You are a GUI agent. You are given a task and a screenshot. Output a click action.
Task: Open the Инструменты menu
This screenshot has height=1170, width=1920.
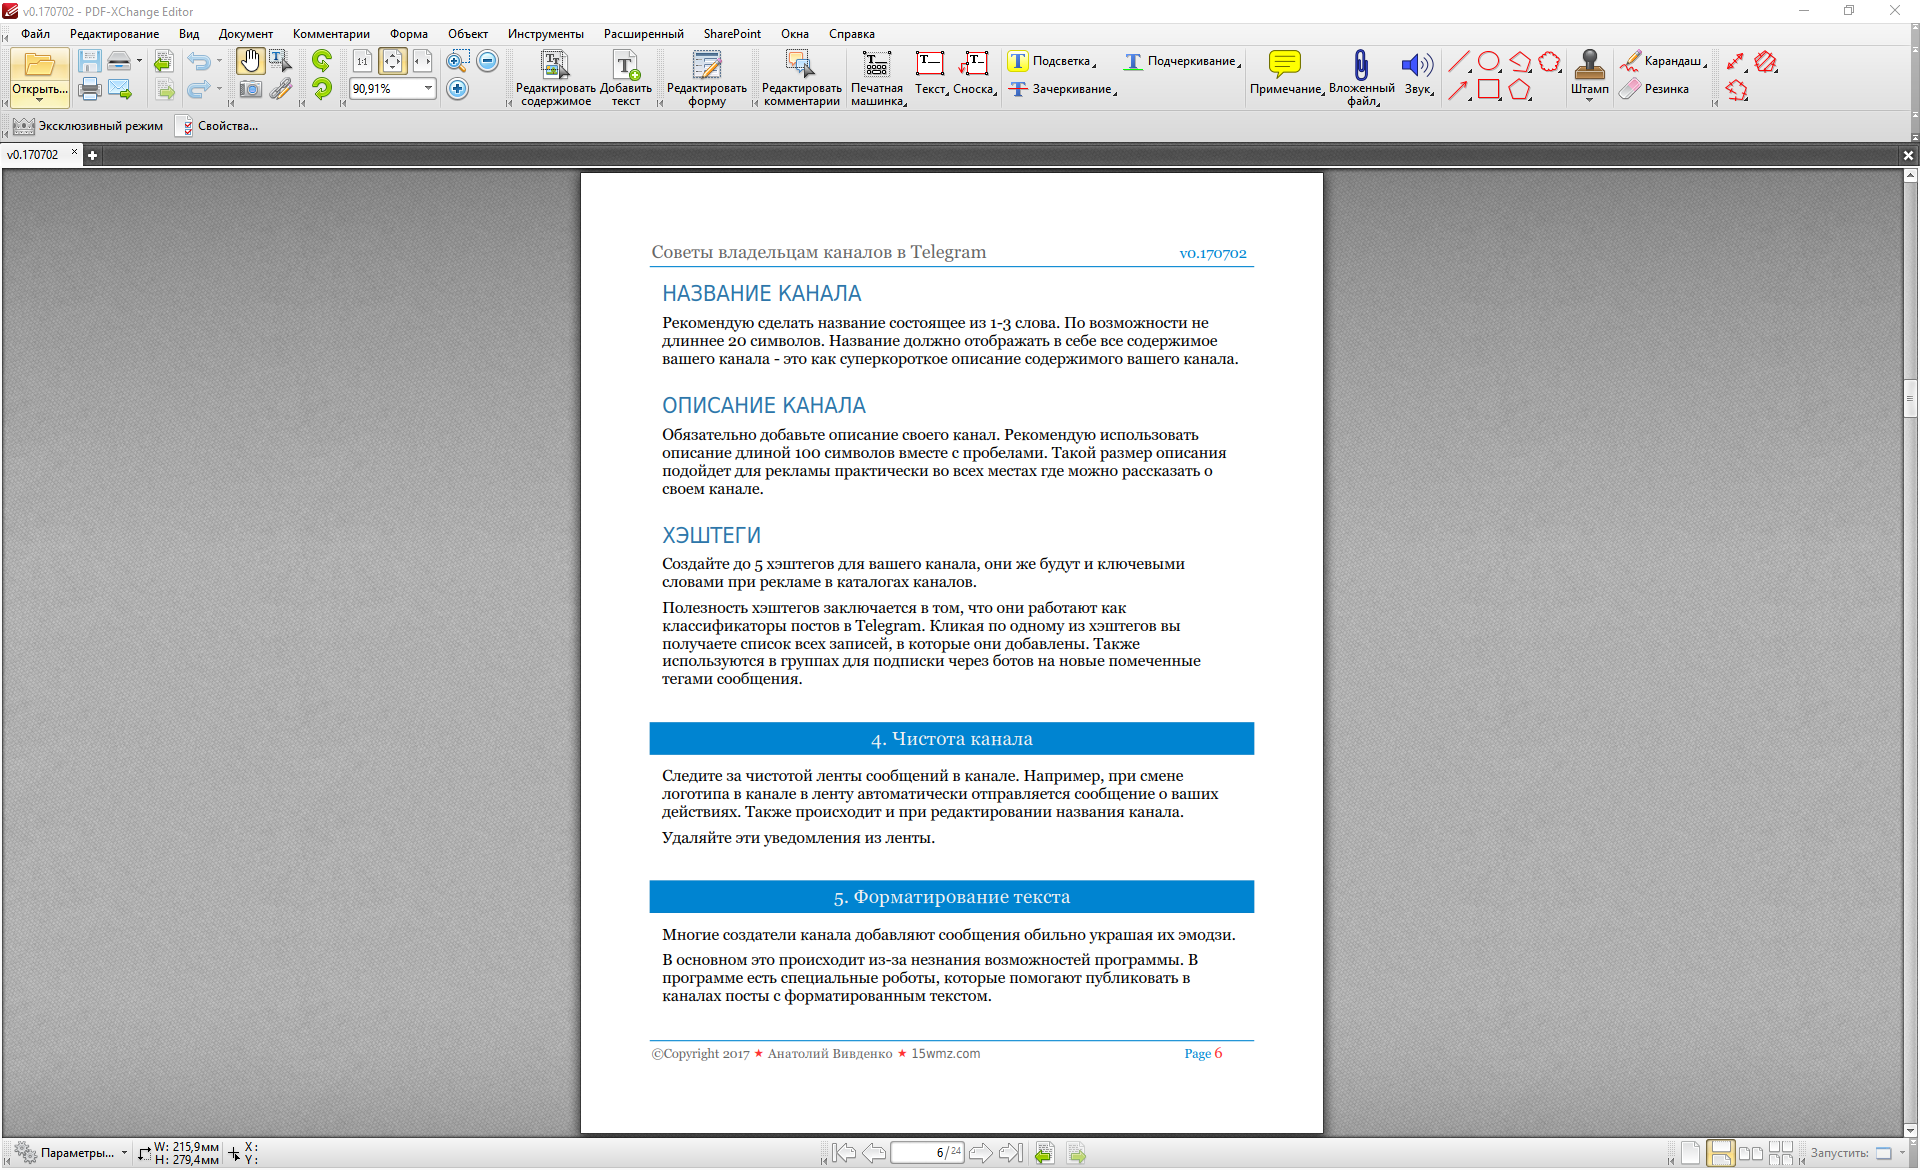point(546,34)
